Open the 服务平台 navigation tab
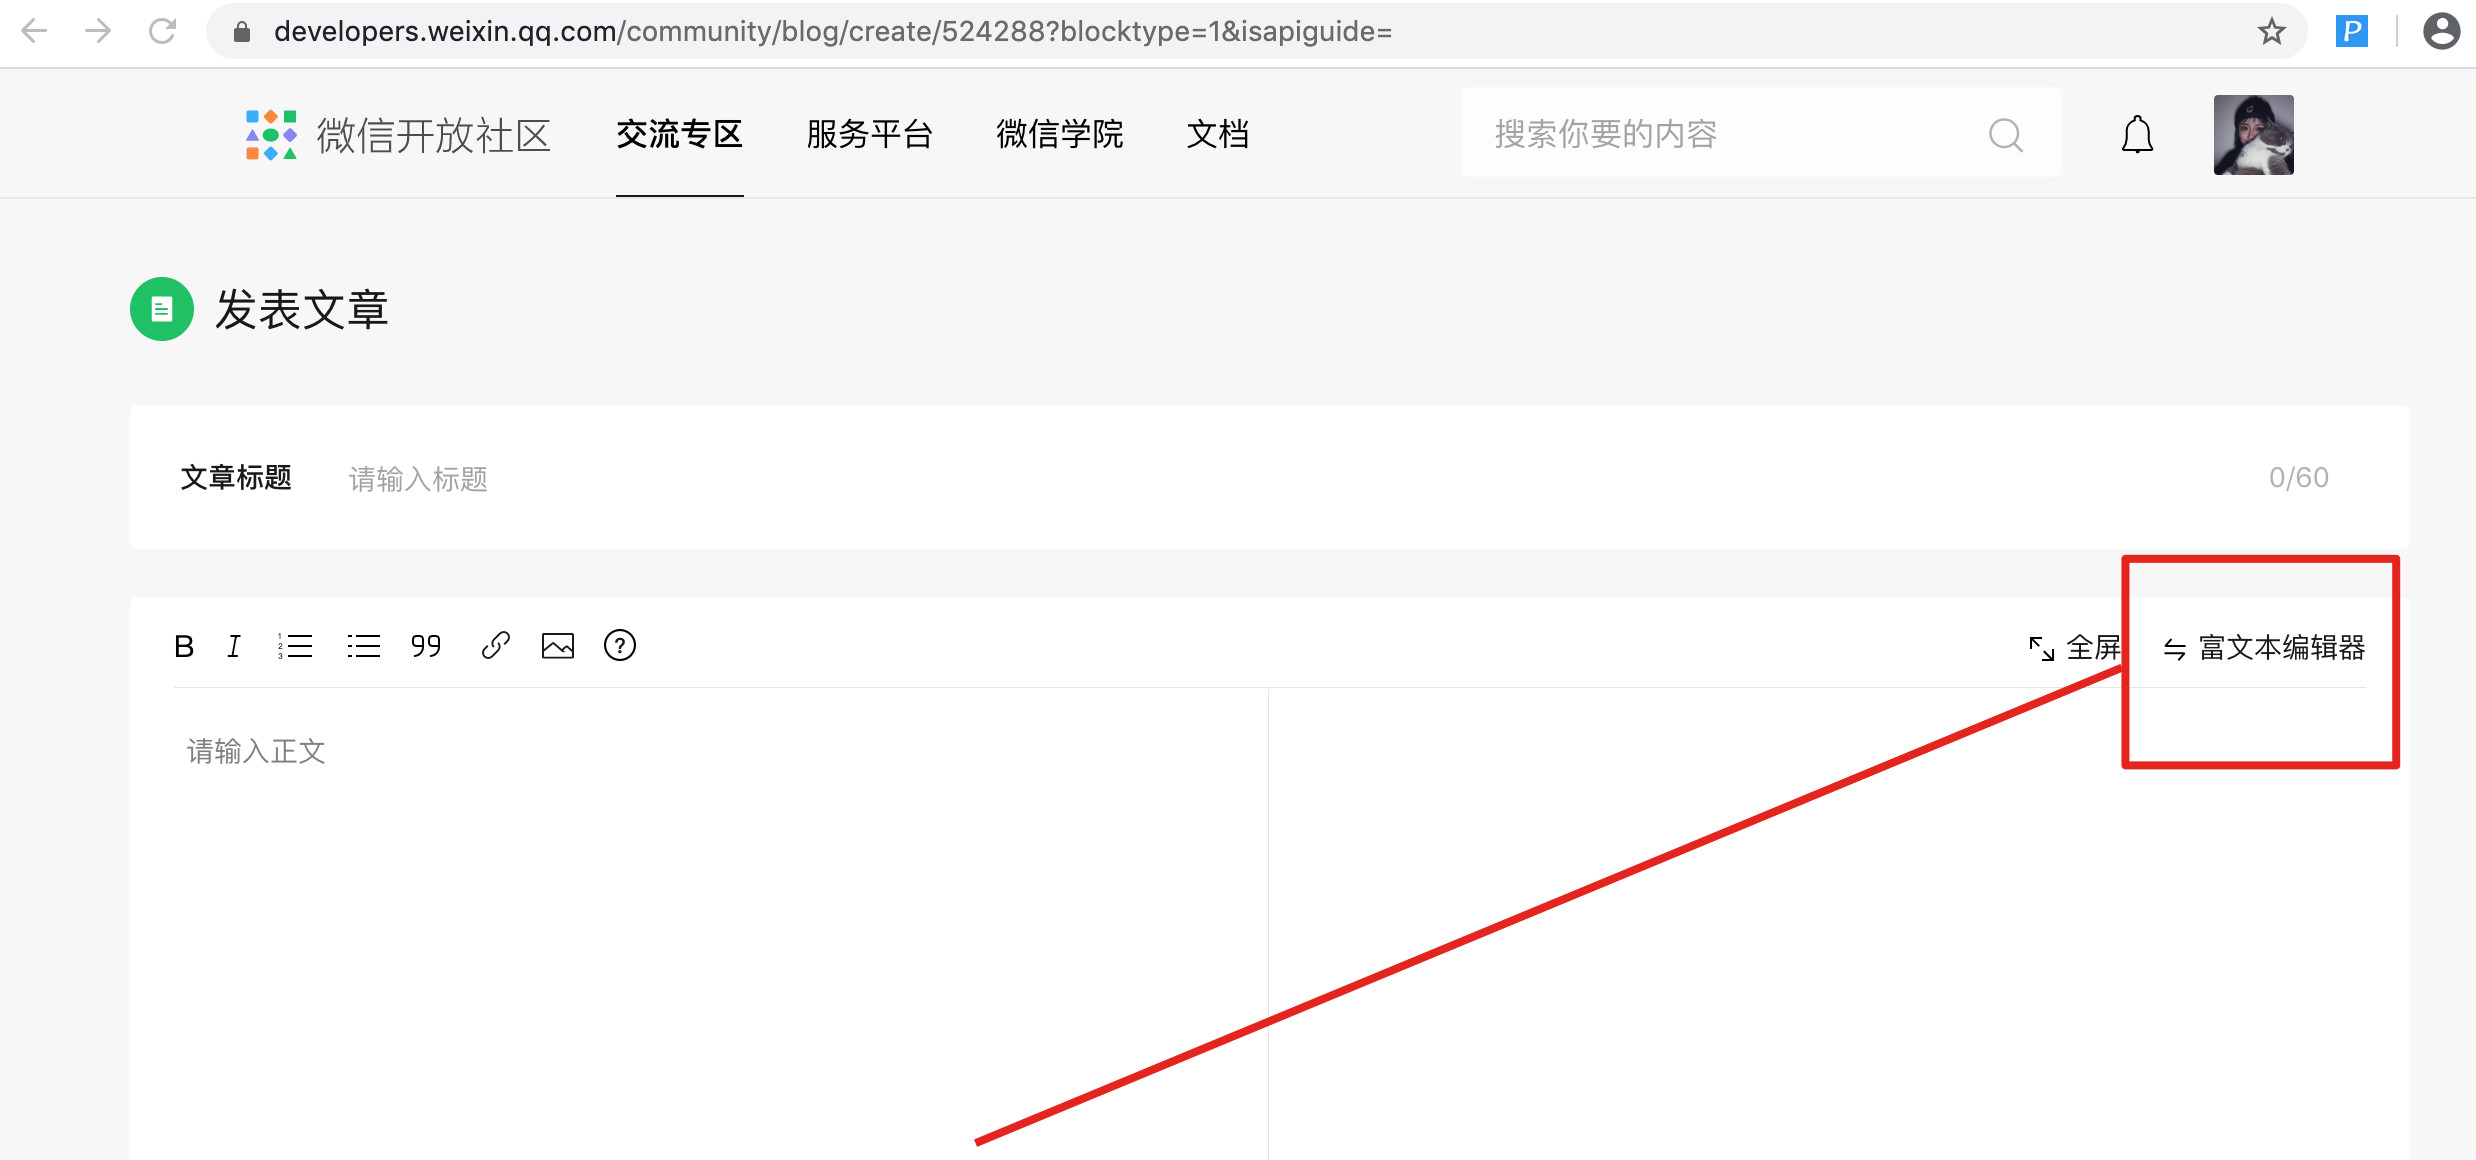The width and height of the screenshot is (2476, 1160). click(x=869, y=134)
